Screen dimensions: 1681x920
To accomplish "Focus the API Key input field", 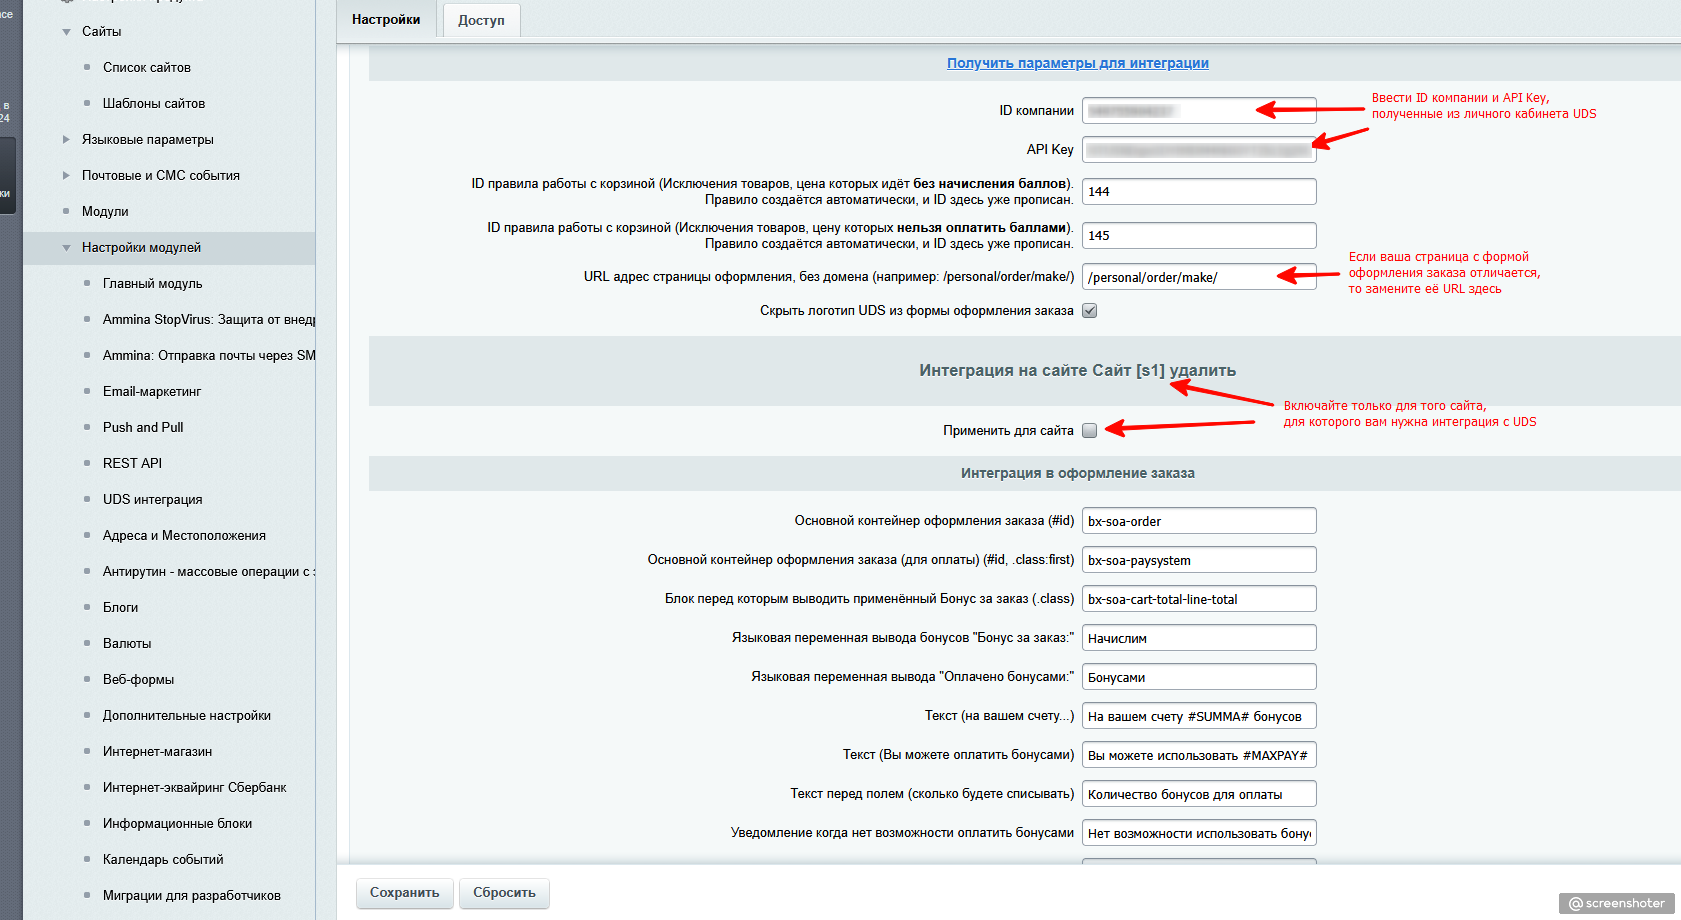I will [x=1198, y=150].
